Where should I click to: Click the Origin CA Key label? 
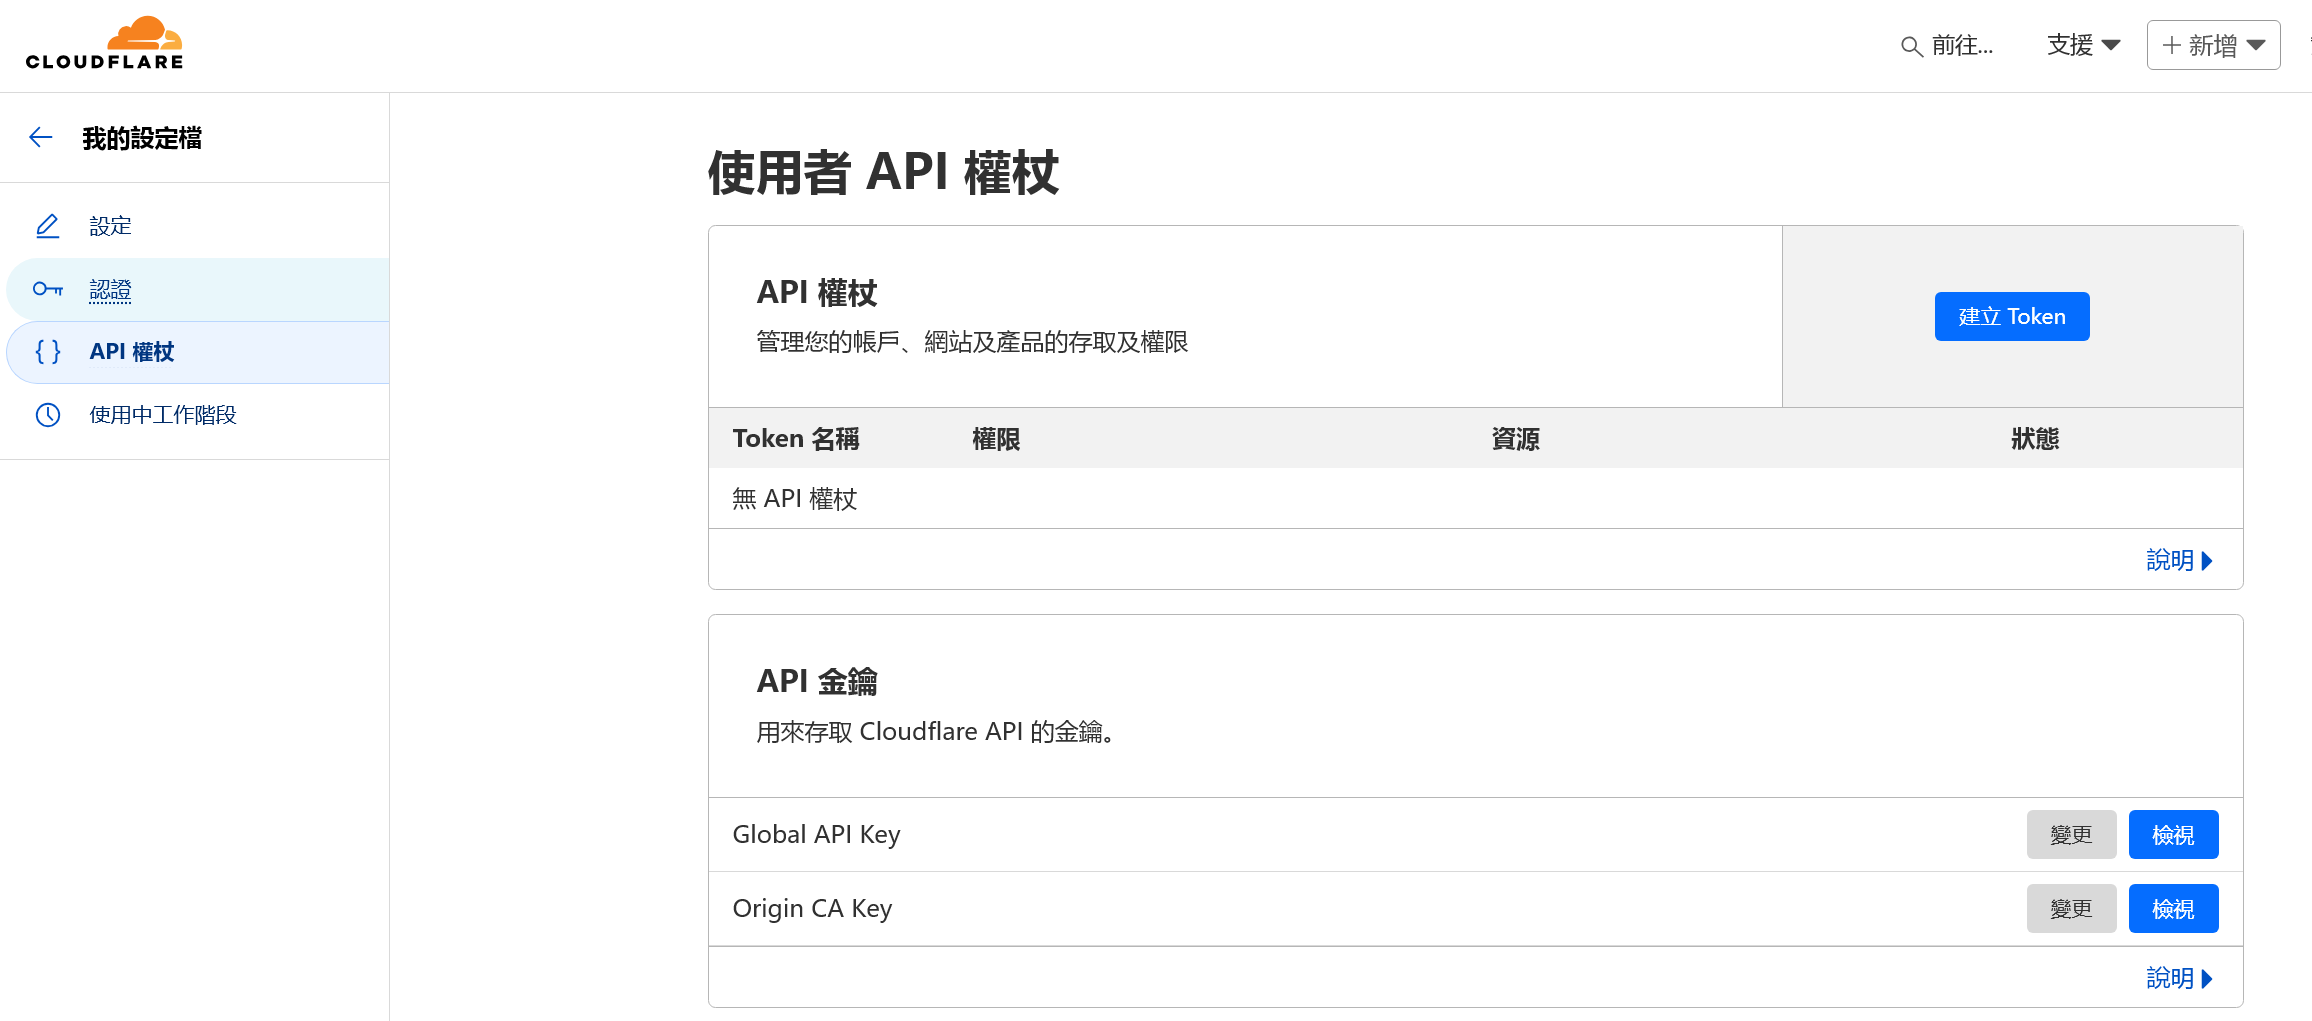click(812, 909)
